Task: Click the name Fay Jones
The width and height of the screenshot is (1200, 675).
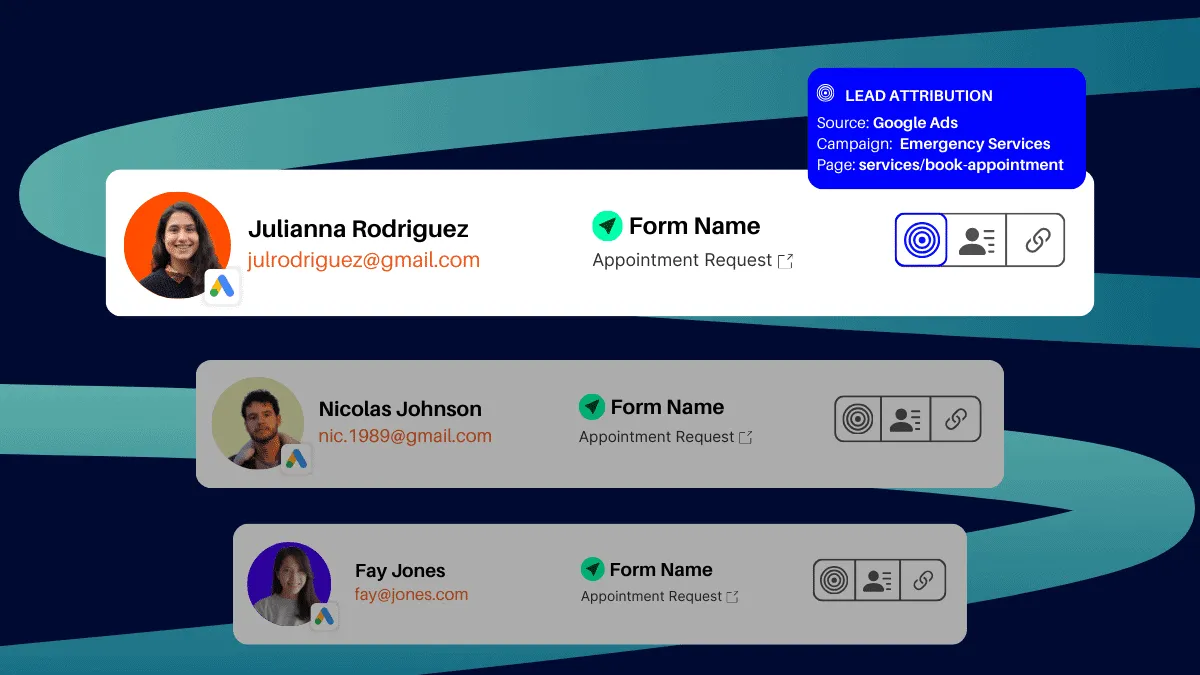Action: pos(400,571)
